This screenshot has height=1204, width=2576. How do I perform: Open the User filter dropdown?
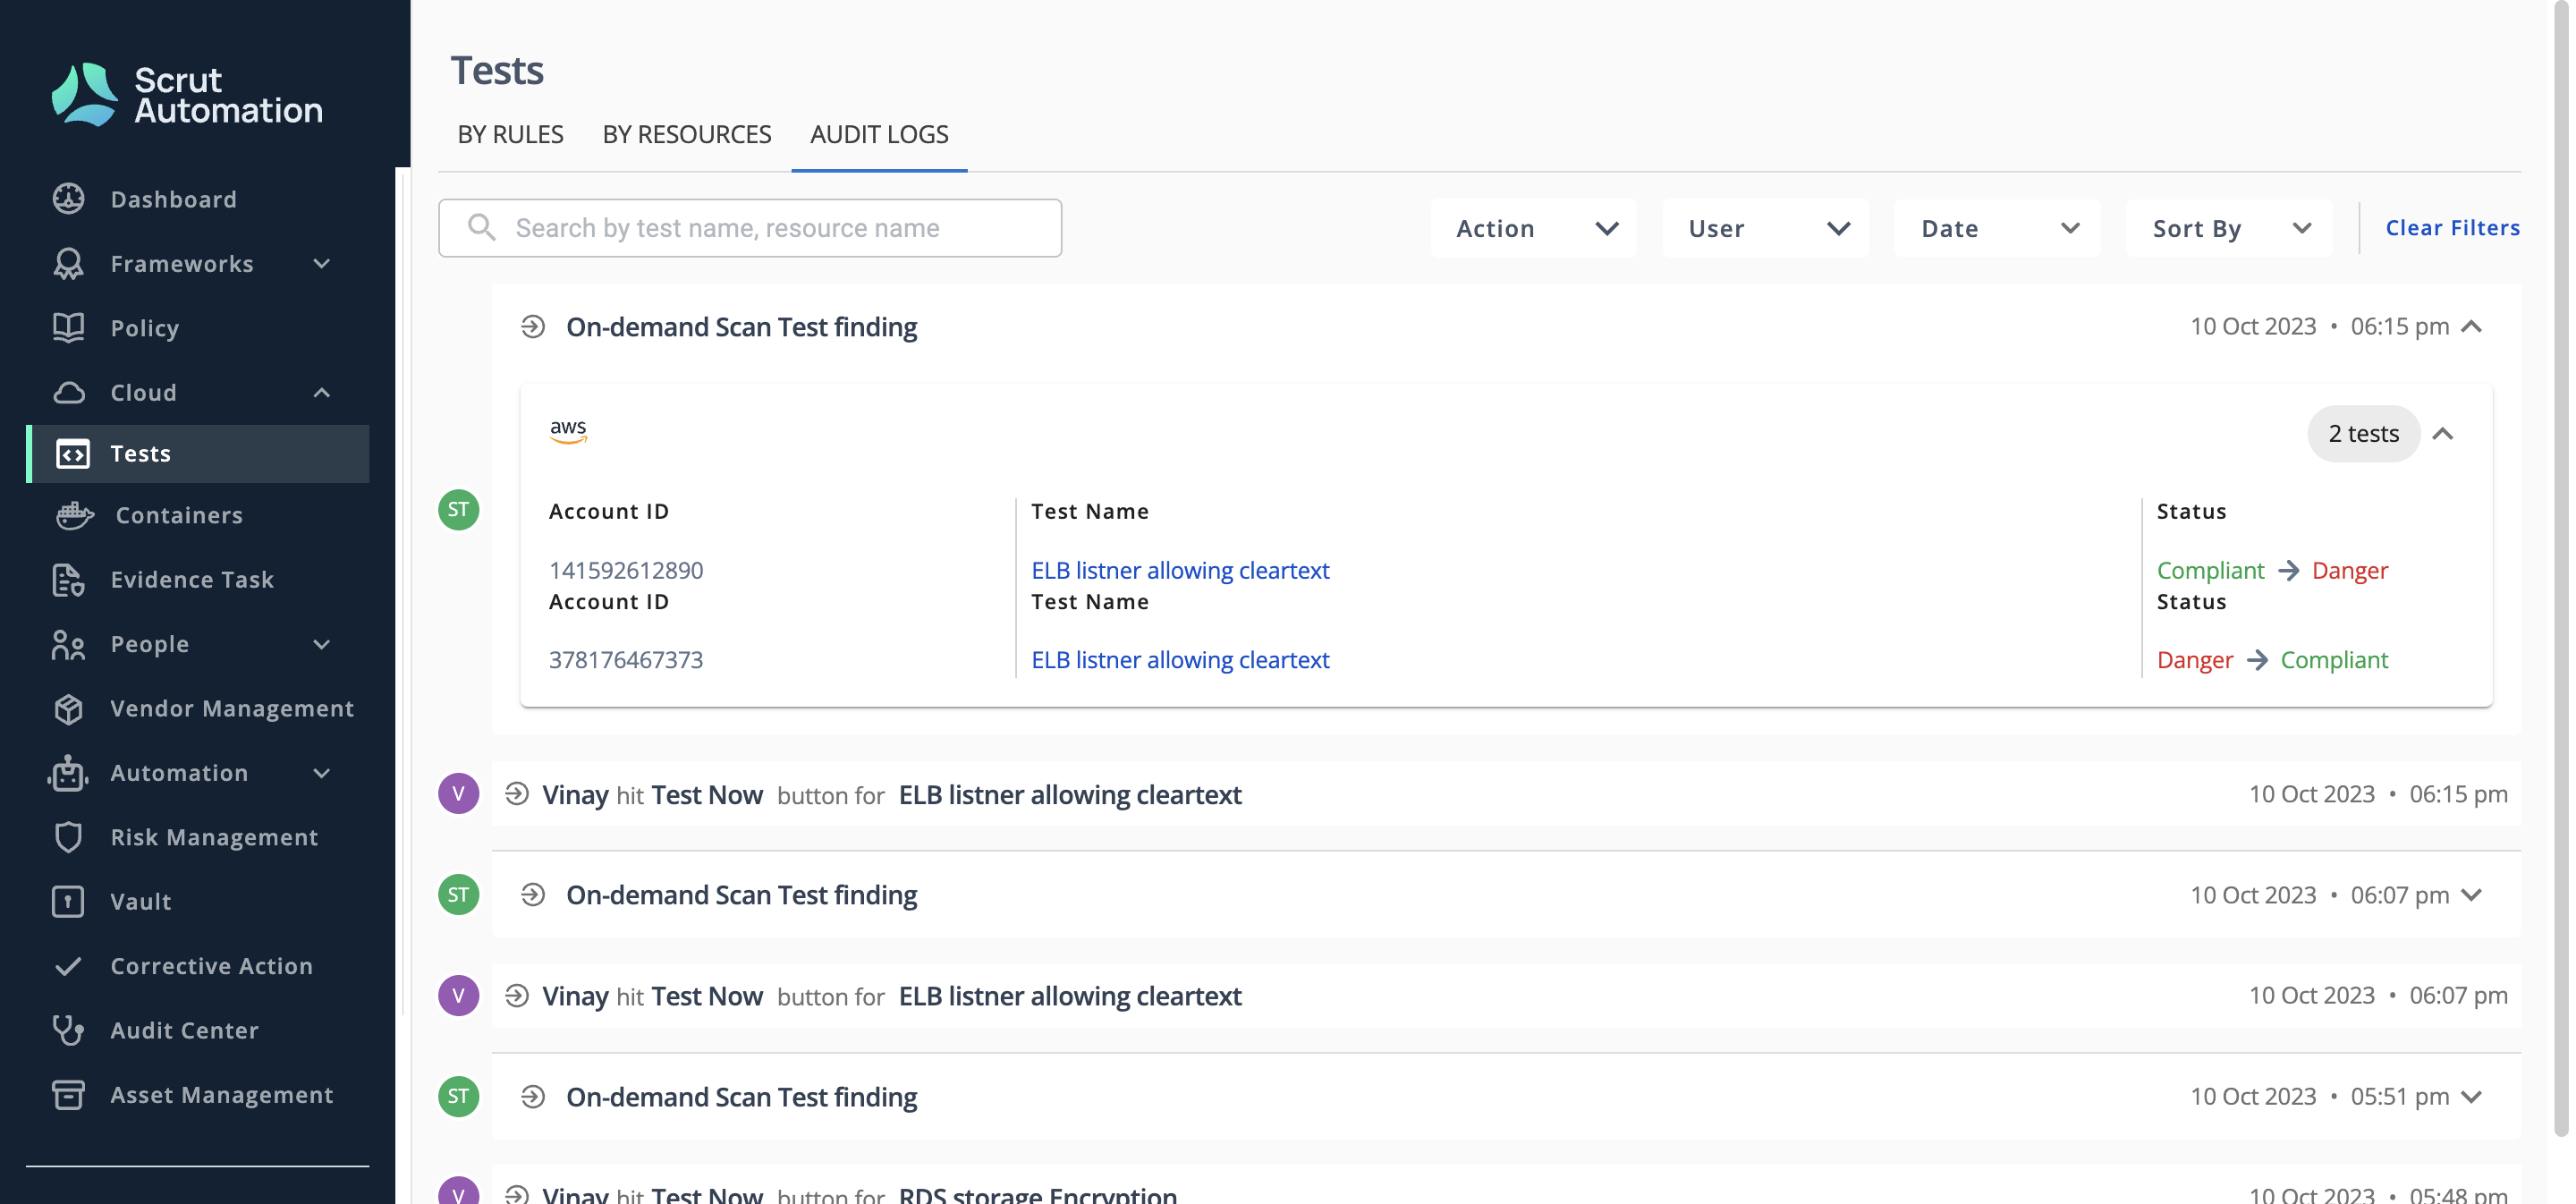pos(1766,228)
